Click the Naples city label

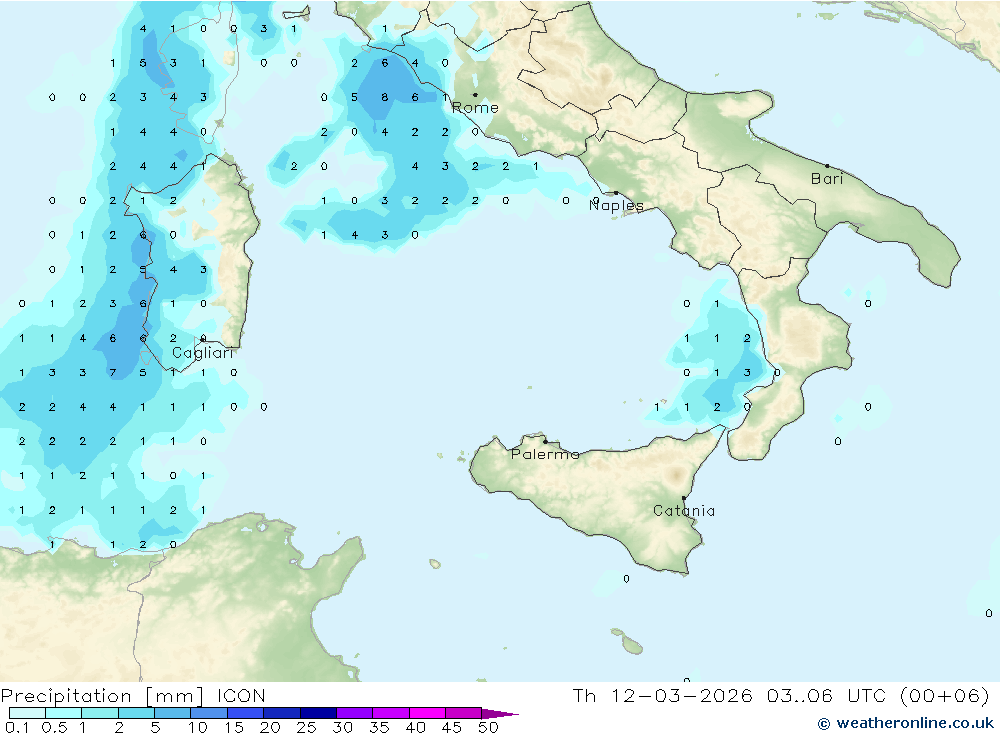(x=616, y=205)
